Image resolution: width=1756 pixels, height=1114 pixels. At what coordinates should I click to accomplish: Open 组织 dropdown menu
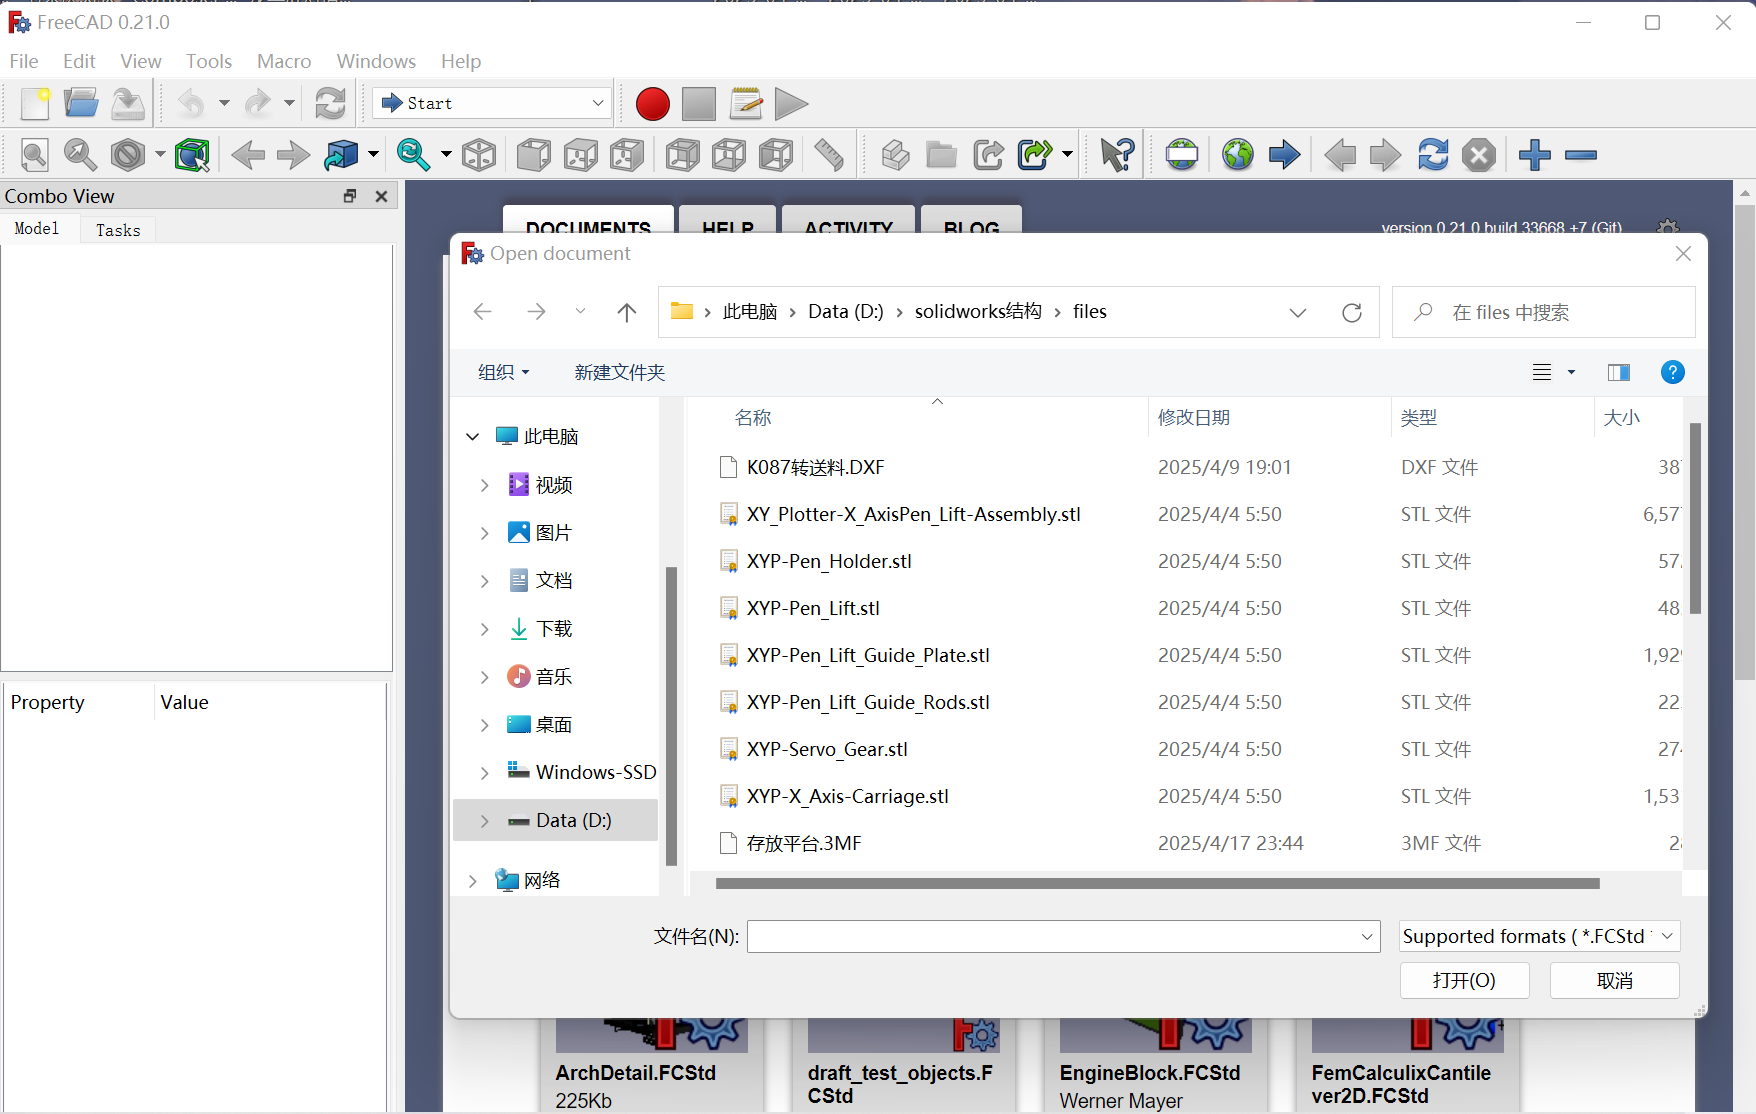(x=503, y=372)
